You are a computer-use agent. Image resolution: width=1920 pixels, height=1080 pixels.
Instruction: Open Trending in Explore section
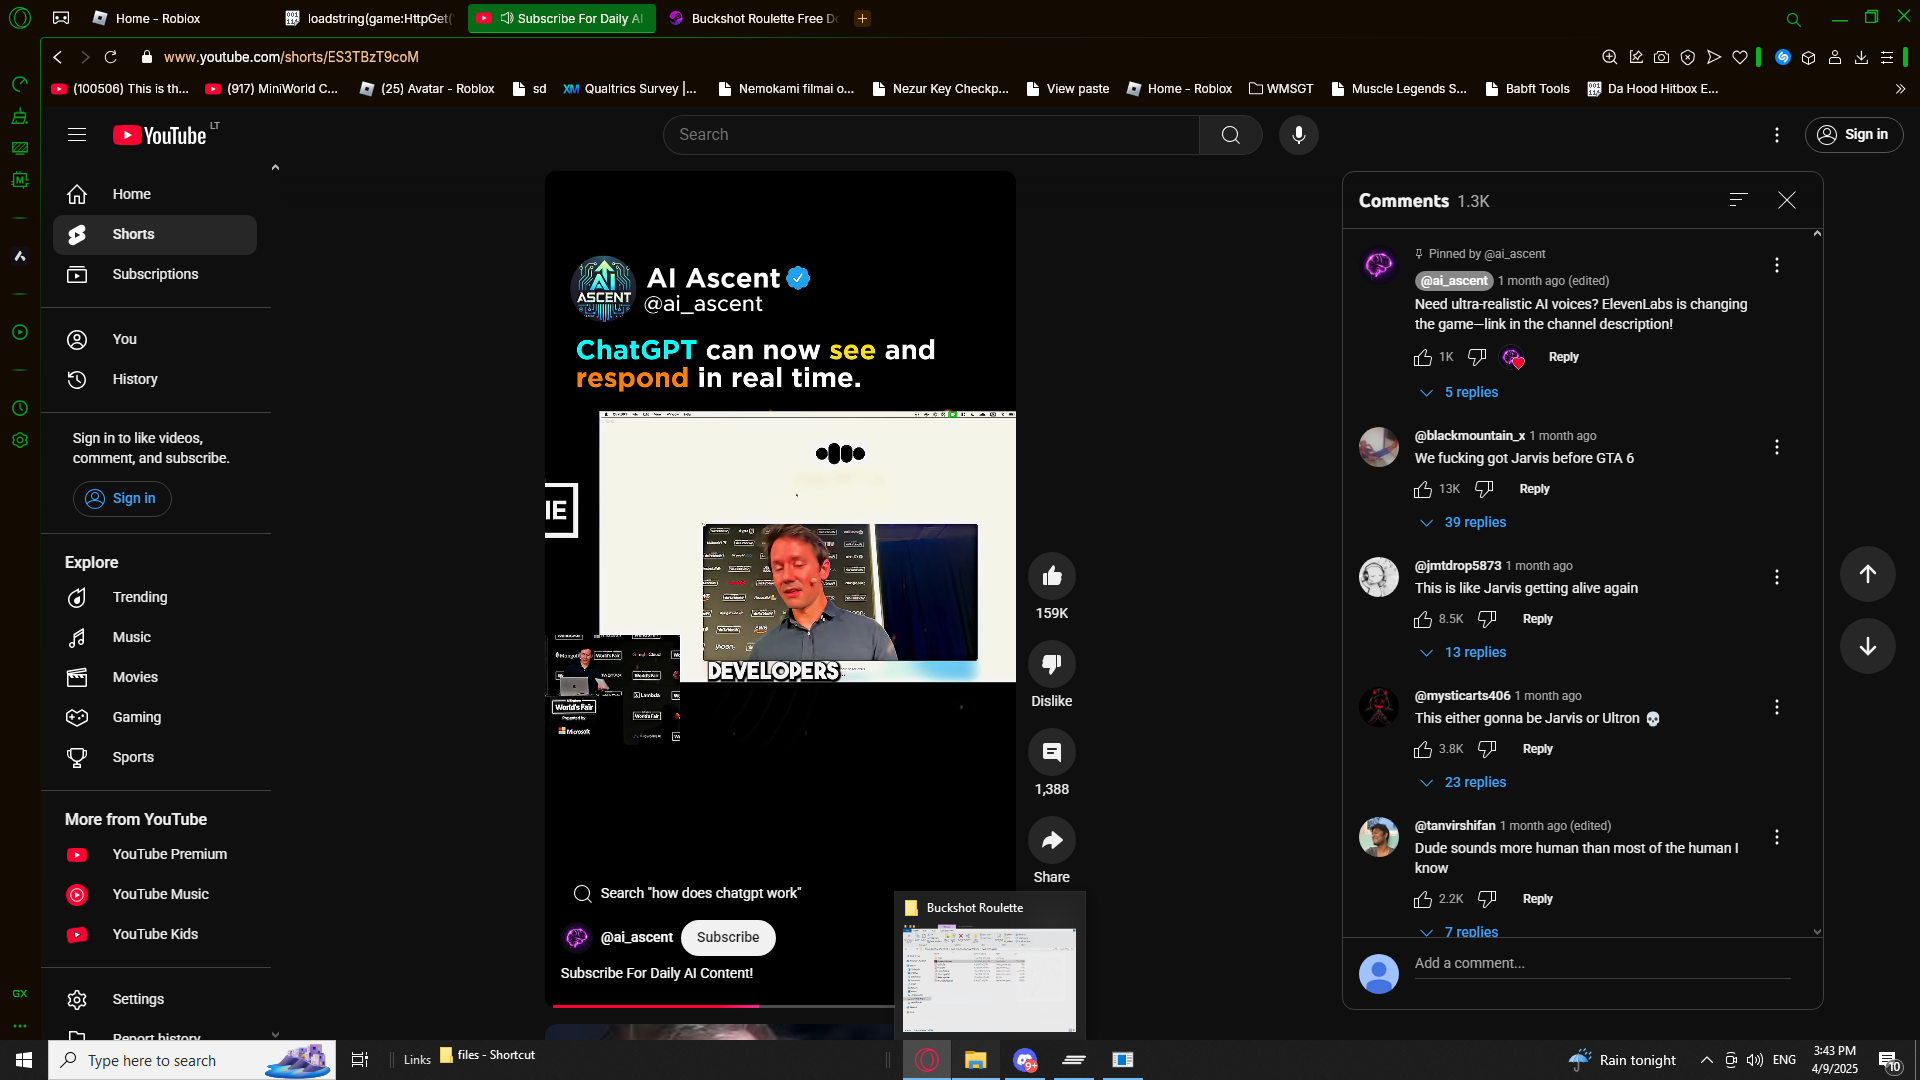point(155,597)
